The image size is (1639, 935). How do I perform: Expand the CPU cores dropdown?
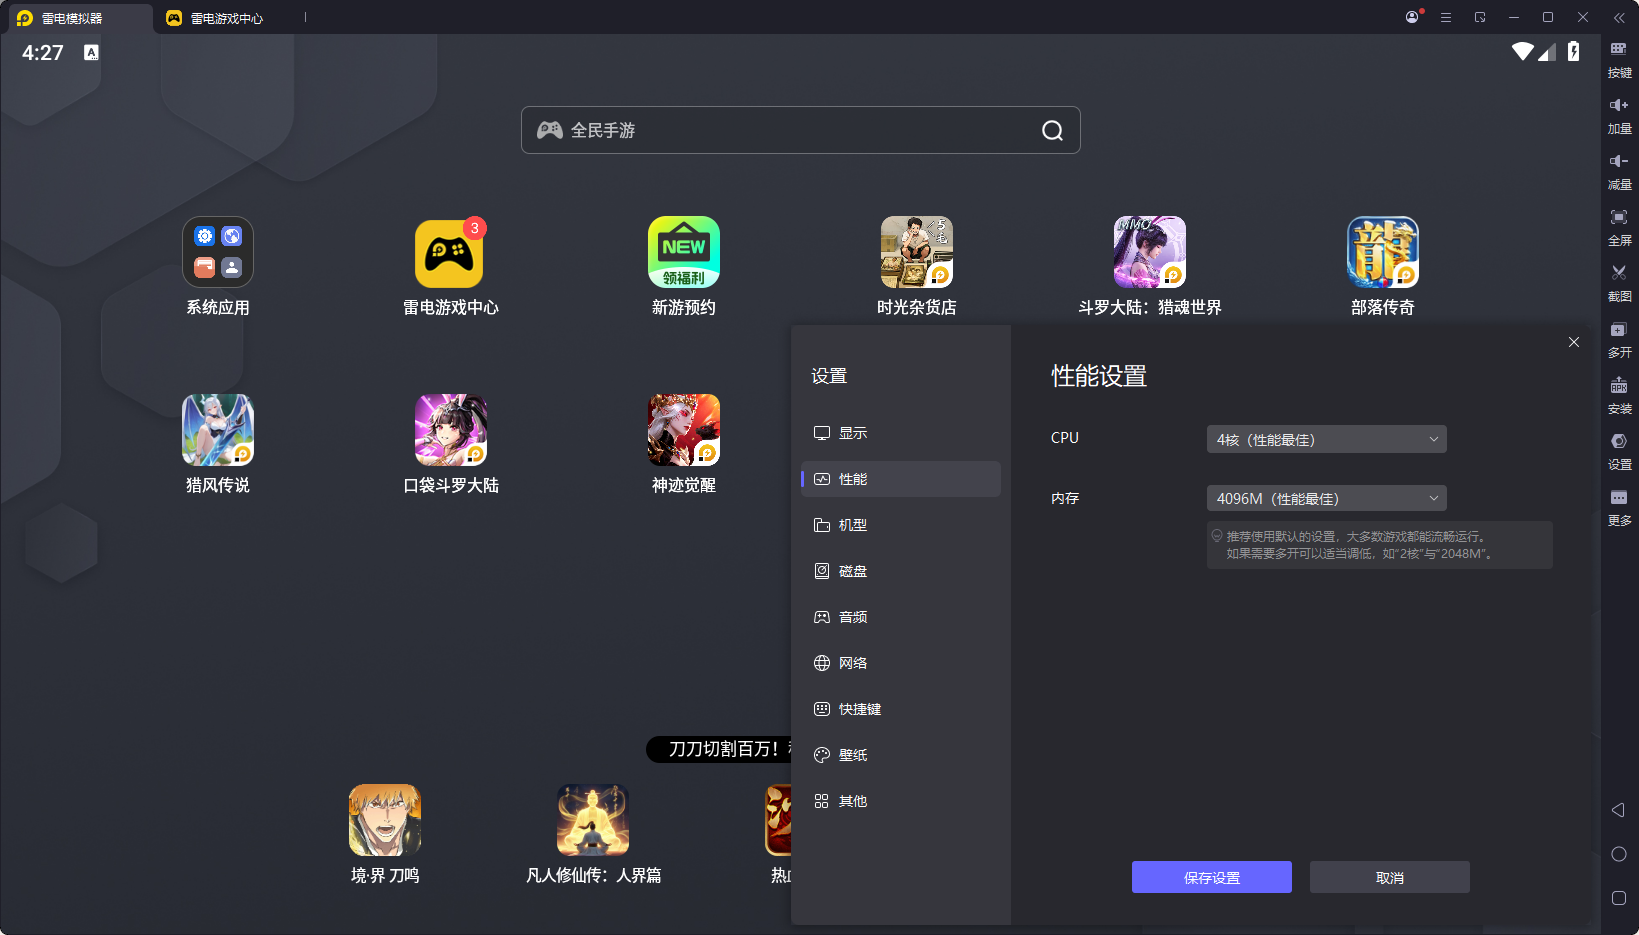1326,439
